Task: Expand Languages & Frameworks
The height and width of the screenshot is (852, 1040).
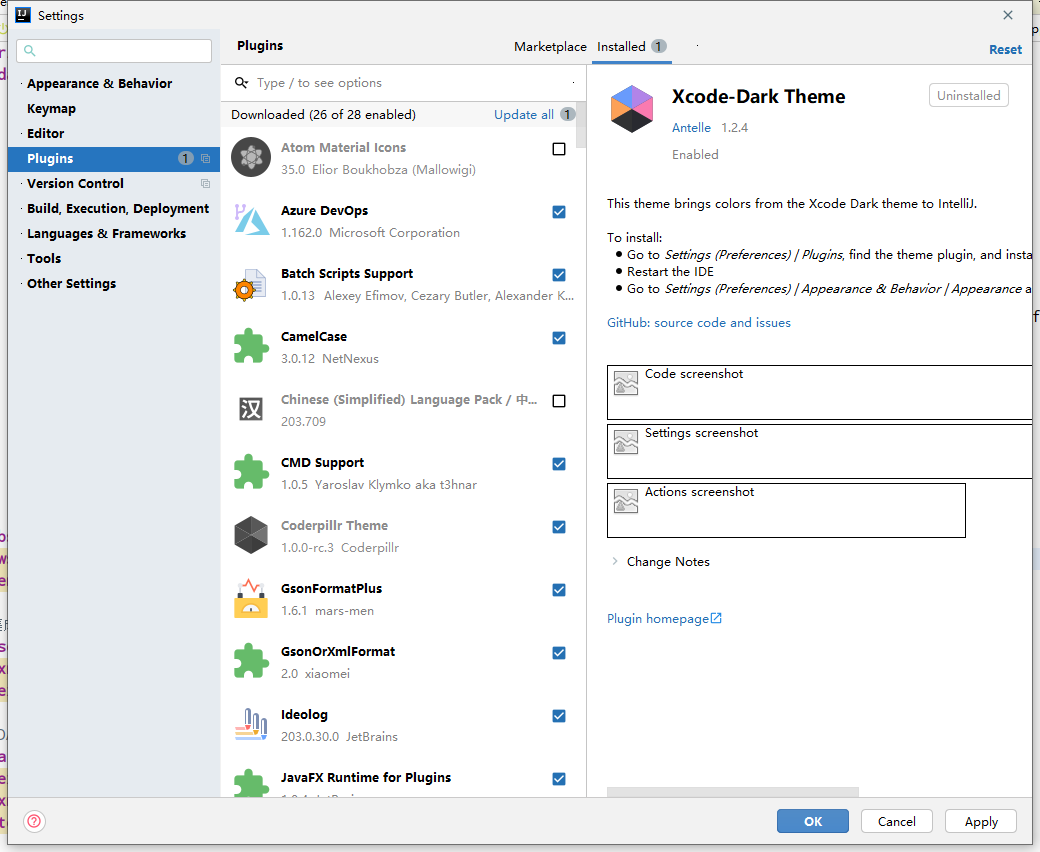Action: pyautogui.click(x=21, y=234)
